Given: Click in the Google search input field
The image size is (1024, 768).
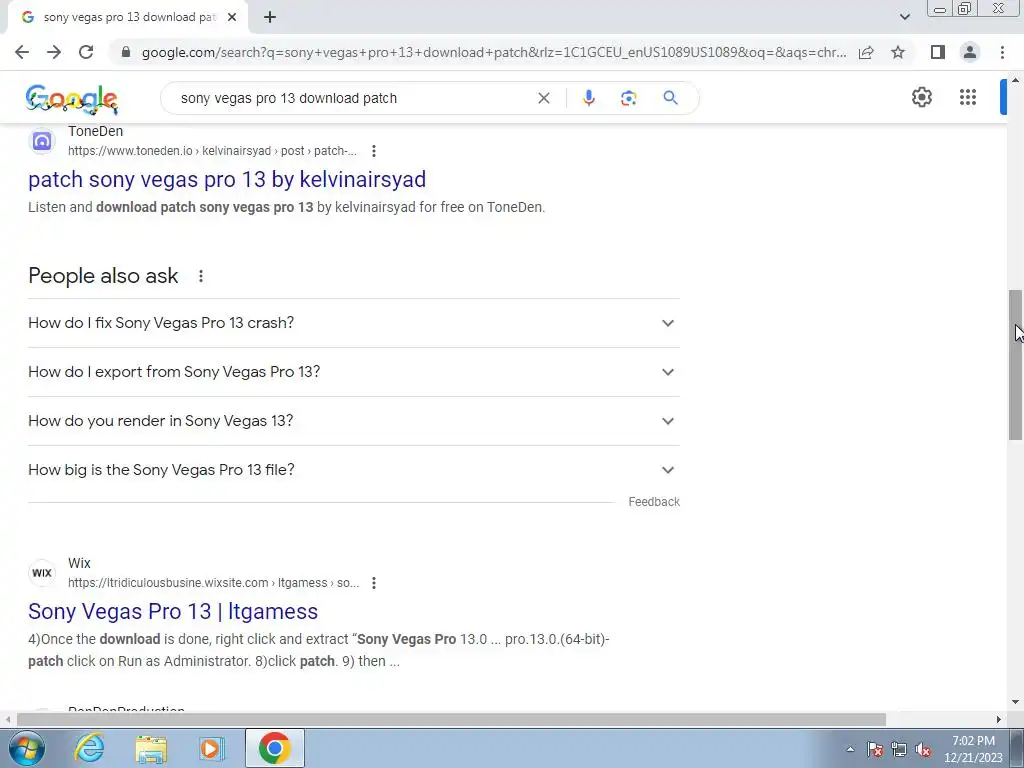Looking at the screenshot, I should 353,98.
